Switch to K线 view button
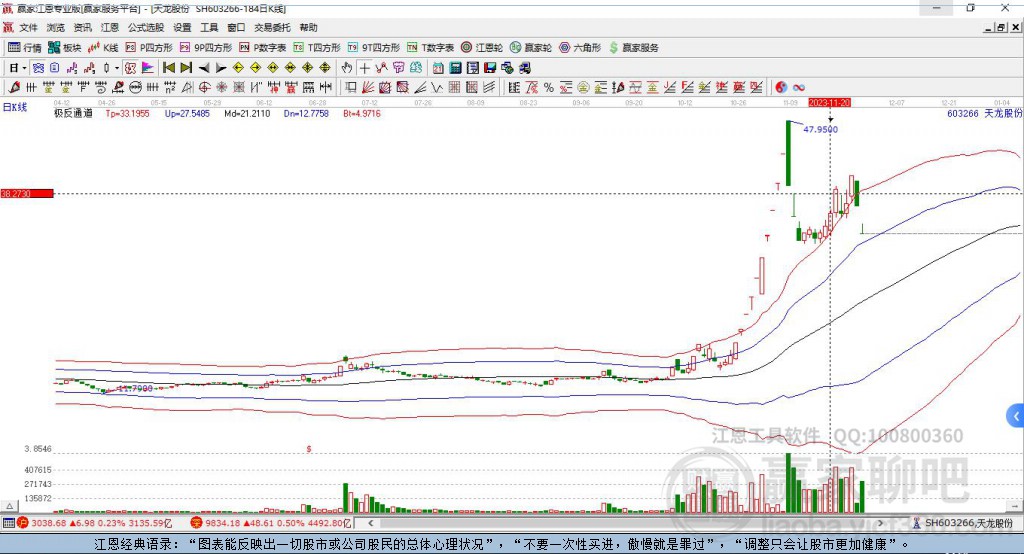 pyautogui.click(x=103, y=48)
